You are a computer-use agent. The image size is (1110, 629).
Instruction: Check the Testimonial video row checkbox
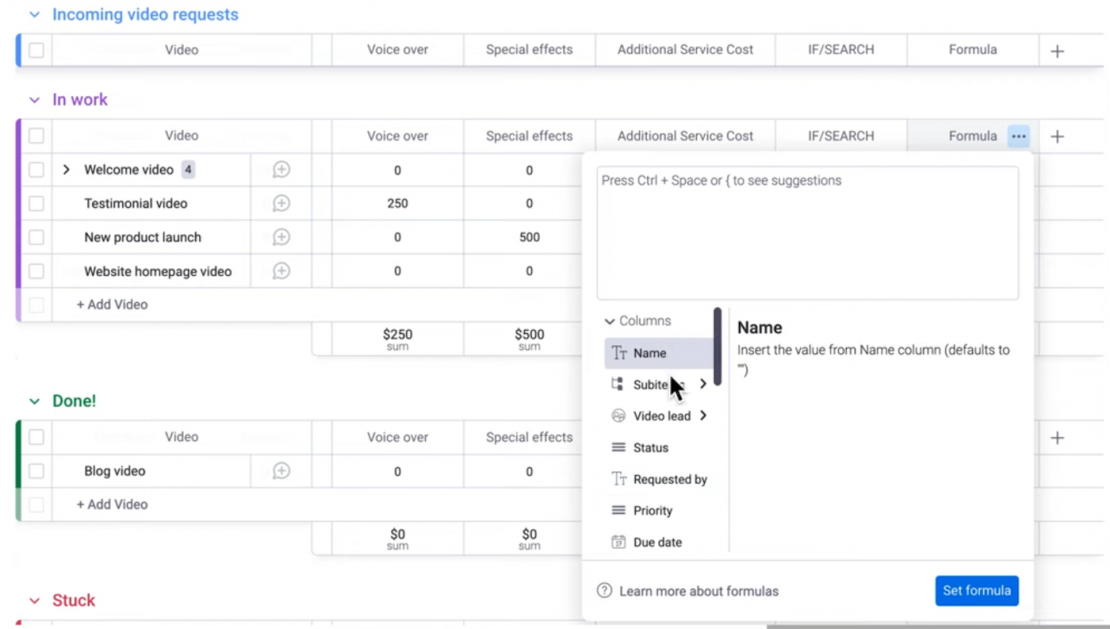pyautogui.click(x=34, y=204)
